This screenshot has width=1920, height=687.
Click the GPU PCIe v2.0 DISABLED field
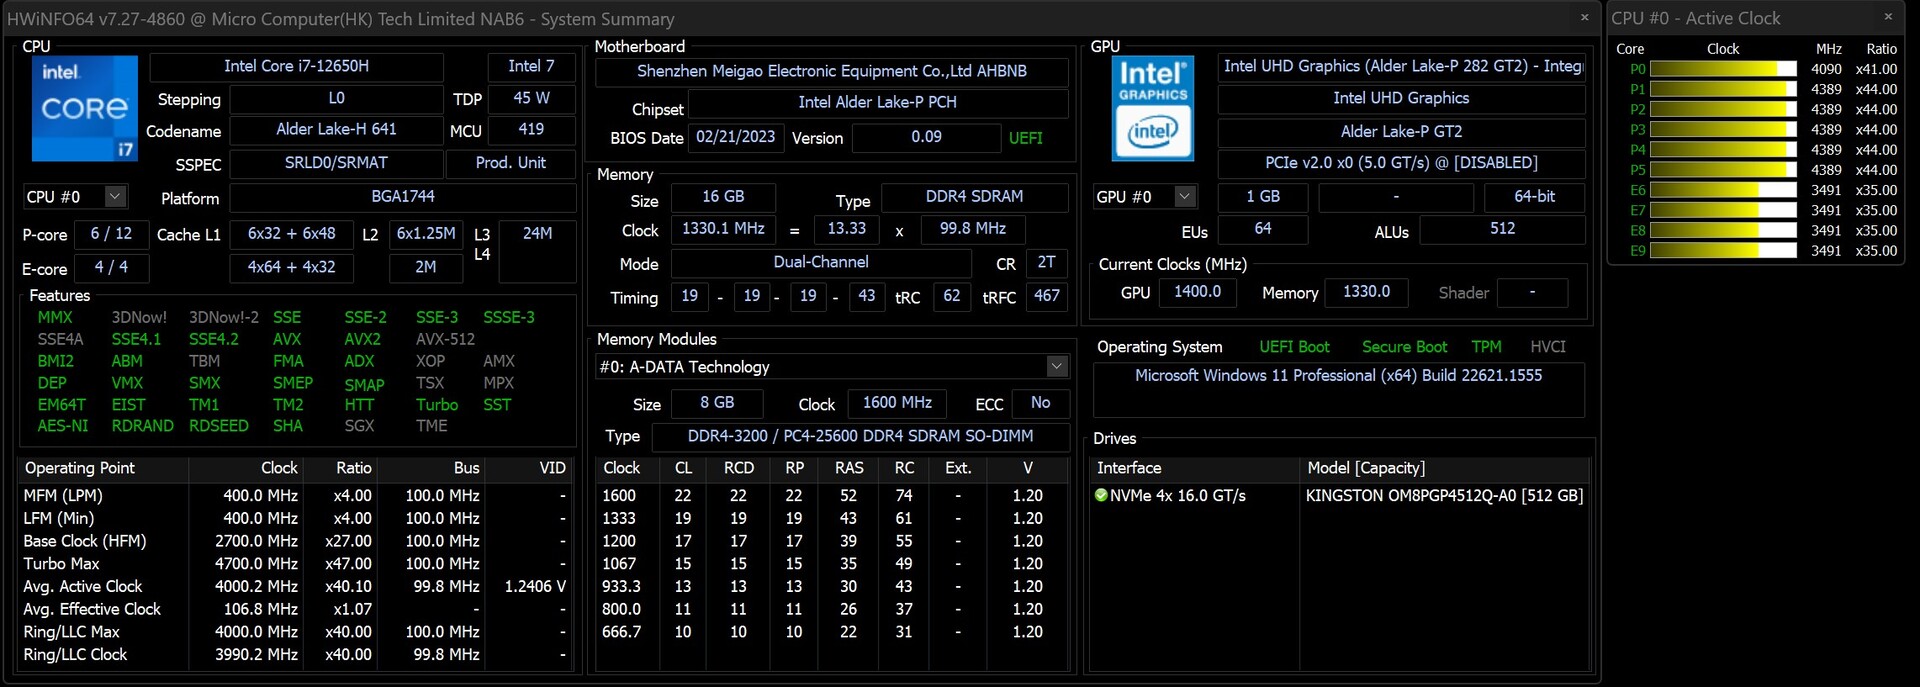[1401, 163]
